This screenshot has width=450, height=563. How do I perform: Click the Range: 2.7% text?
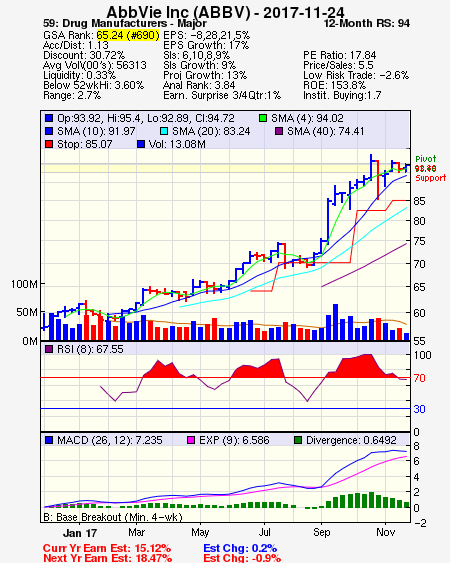(x=72, y=96)
